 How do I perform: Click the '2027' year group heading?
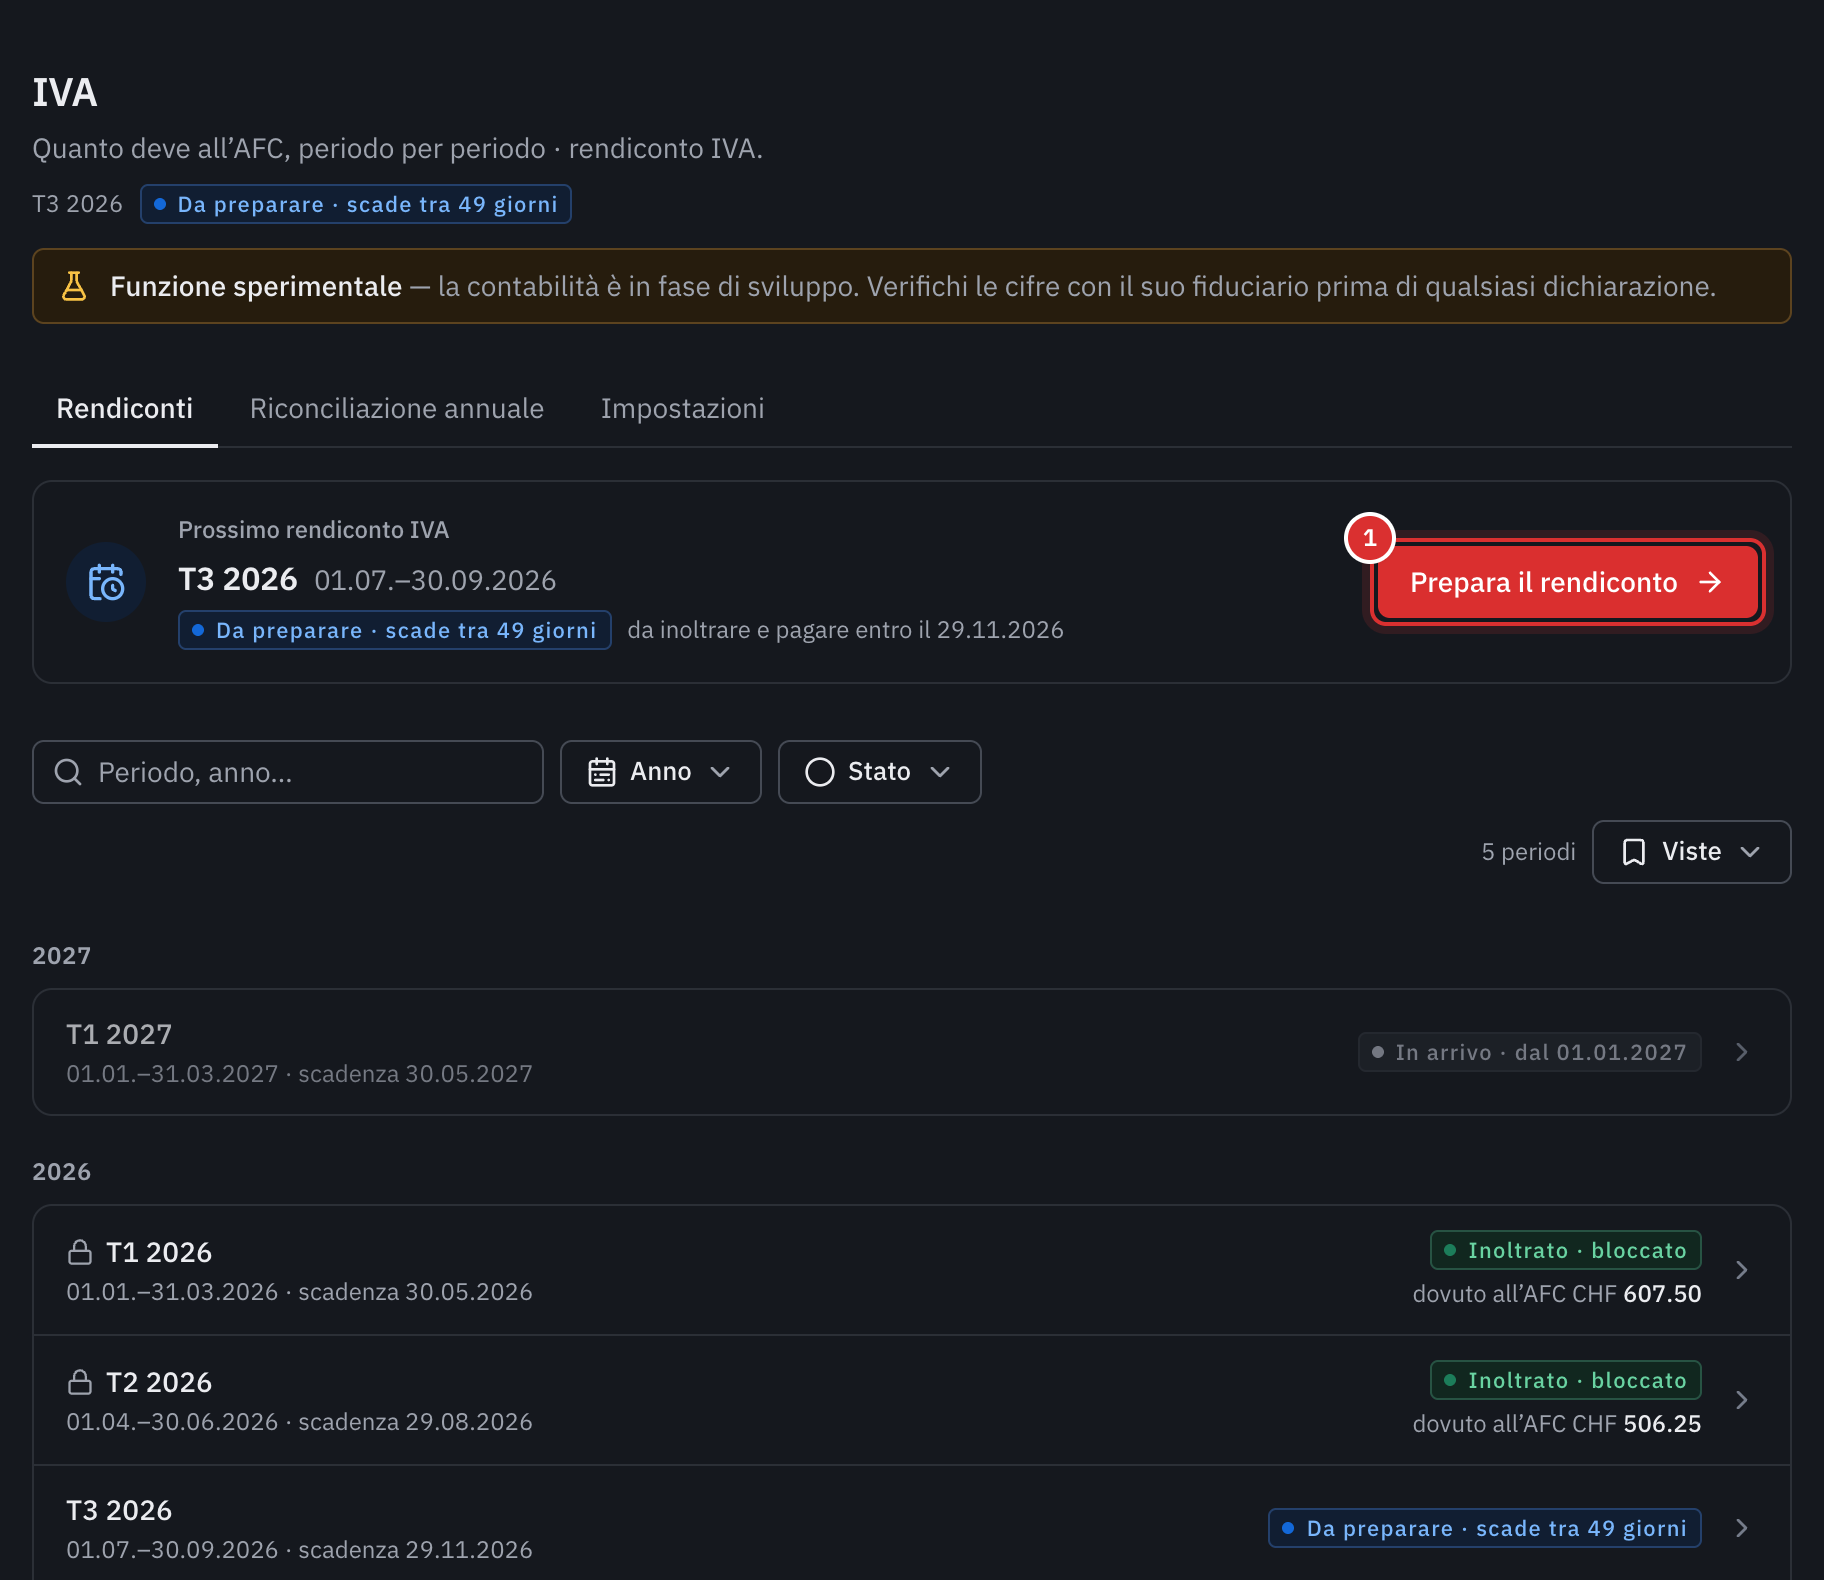point(62,956)
